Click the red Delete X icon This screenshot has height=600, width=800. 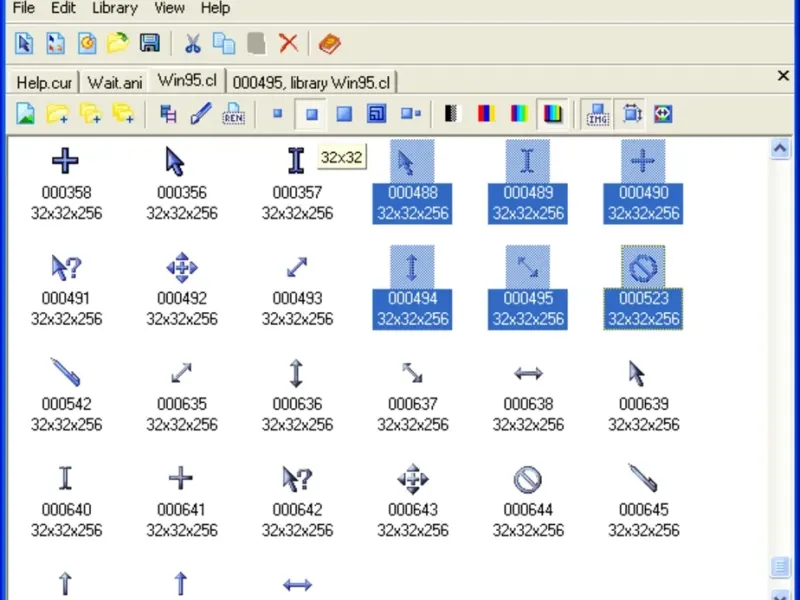288,43
